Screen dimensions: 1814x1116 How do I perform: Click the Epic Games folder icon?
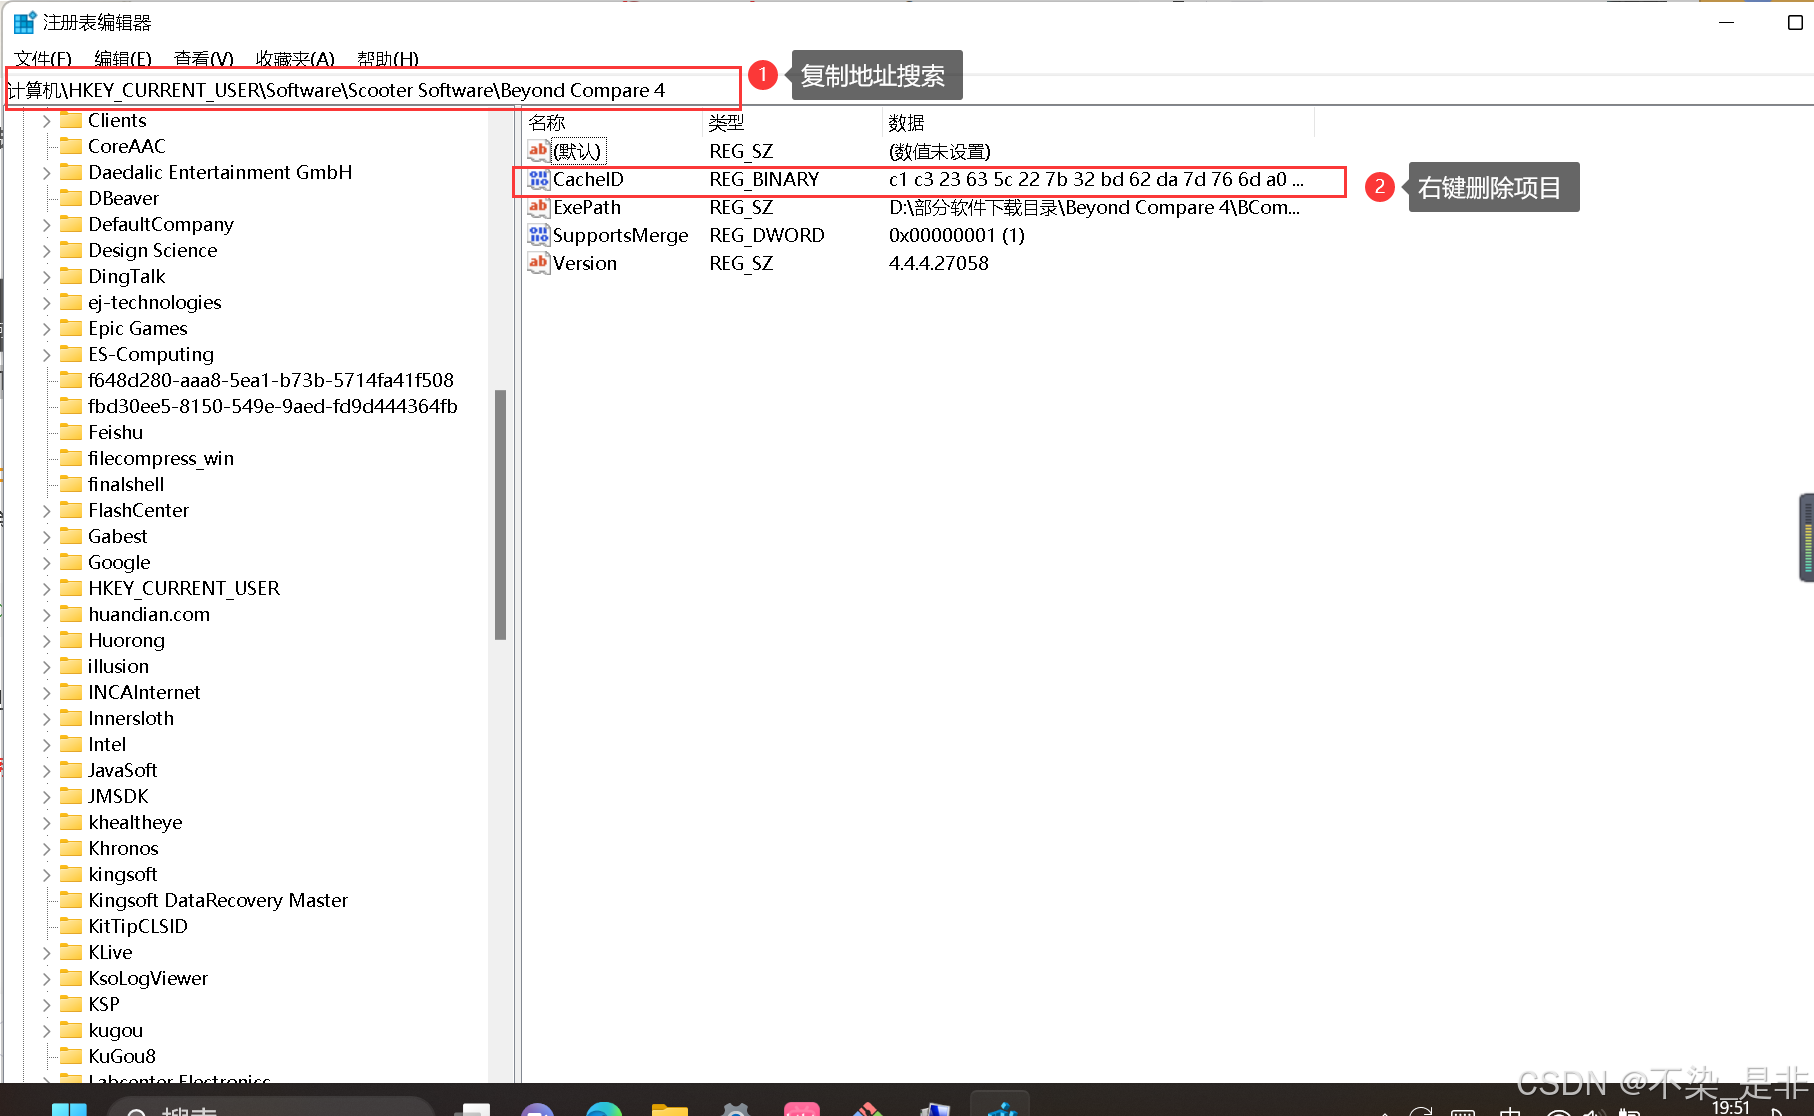(71, 328)
